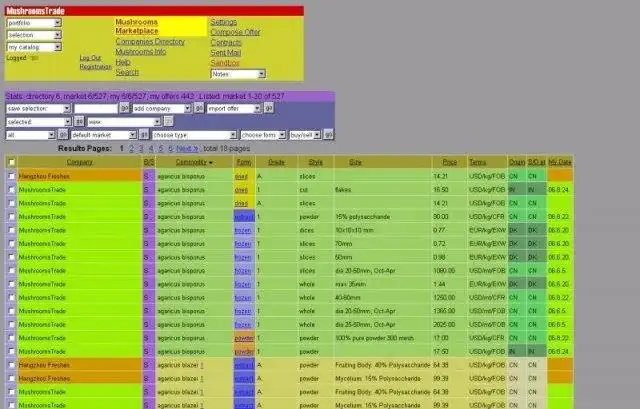Open the Notes dropdown
This screenshot has height=409, width=640.
click(238, 74)
